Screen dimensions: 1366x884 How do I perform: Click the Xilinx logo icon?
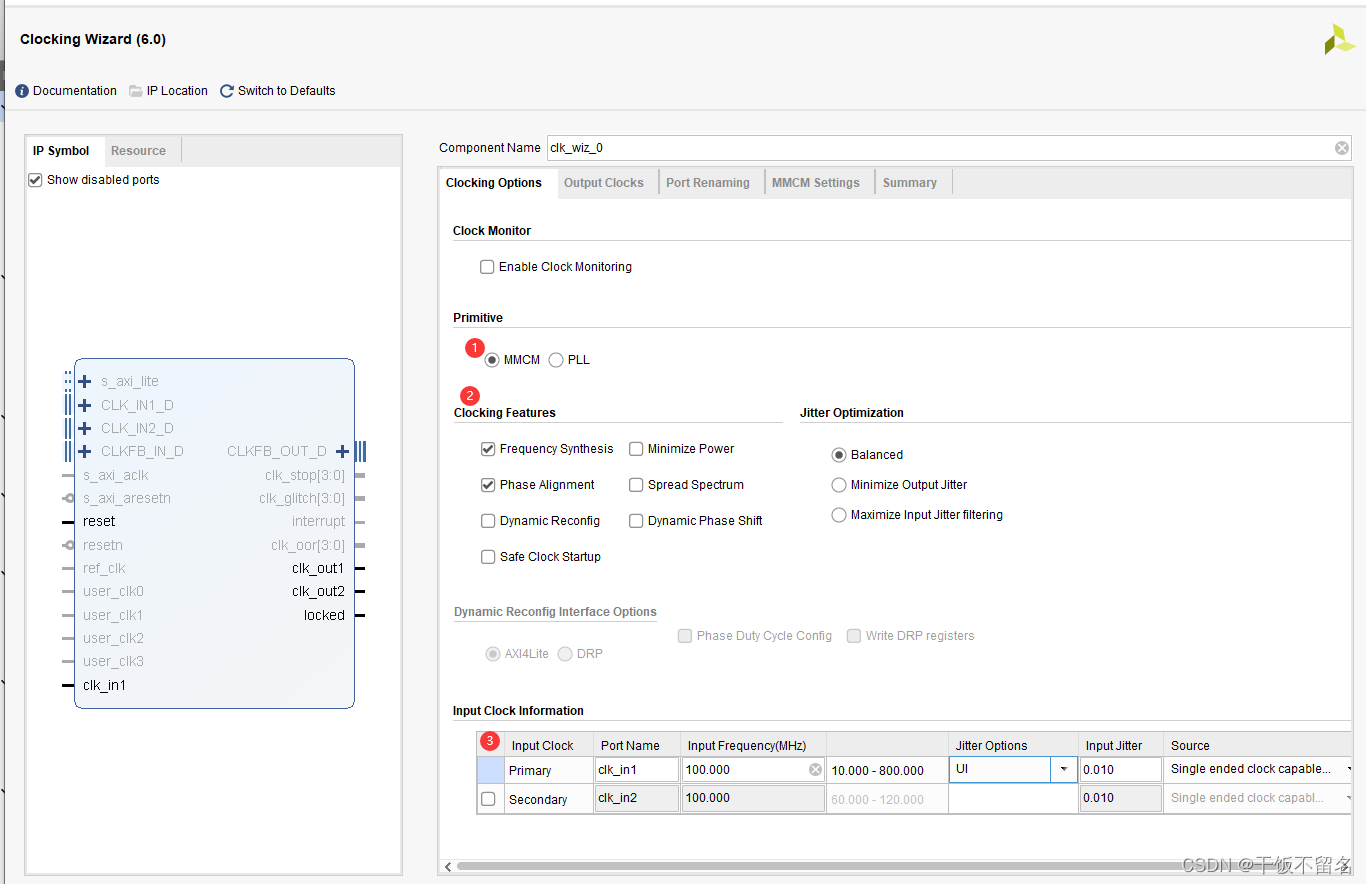tap(1339, 39)
